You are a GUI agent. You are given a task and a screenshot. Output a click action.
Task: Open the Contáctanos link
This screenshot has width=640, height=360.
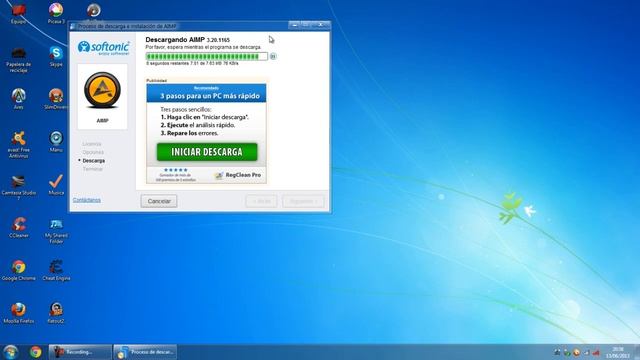click(87, 200)
